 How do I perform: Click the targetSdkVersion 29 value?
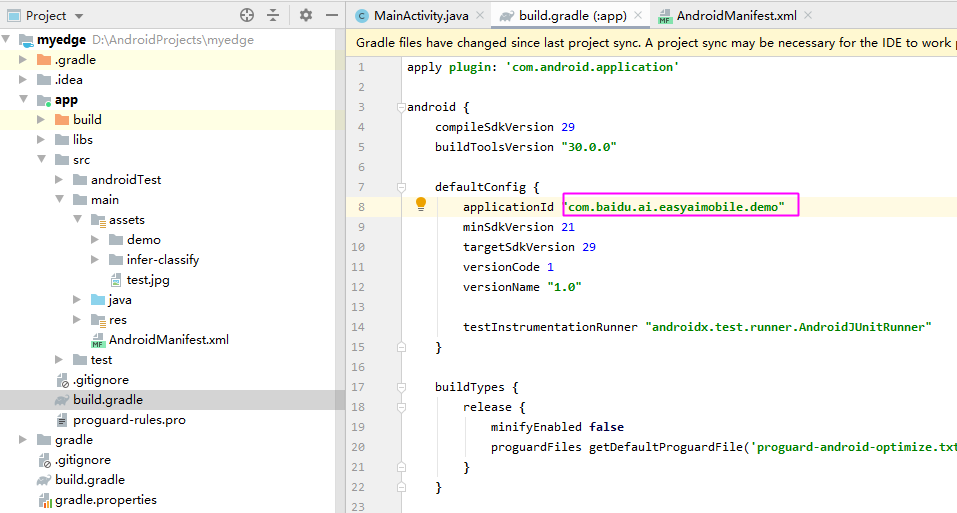589,247
